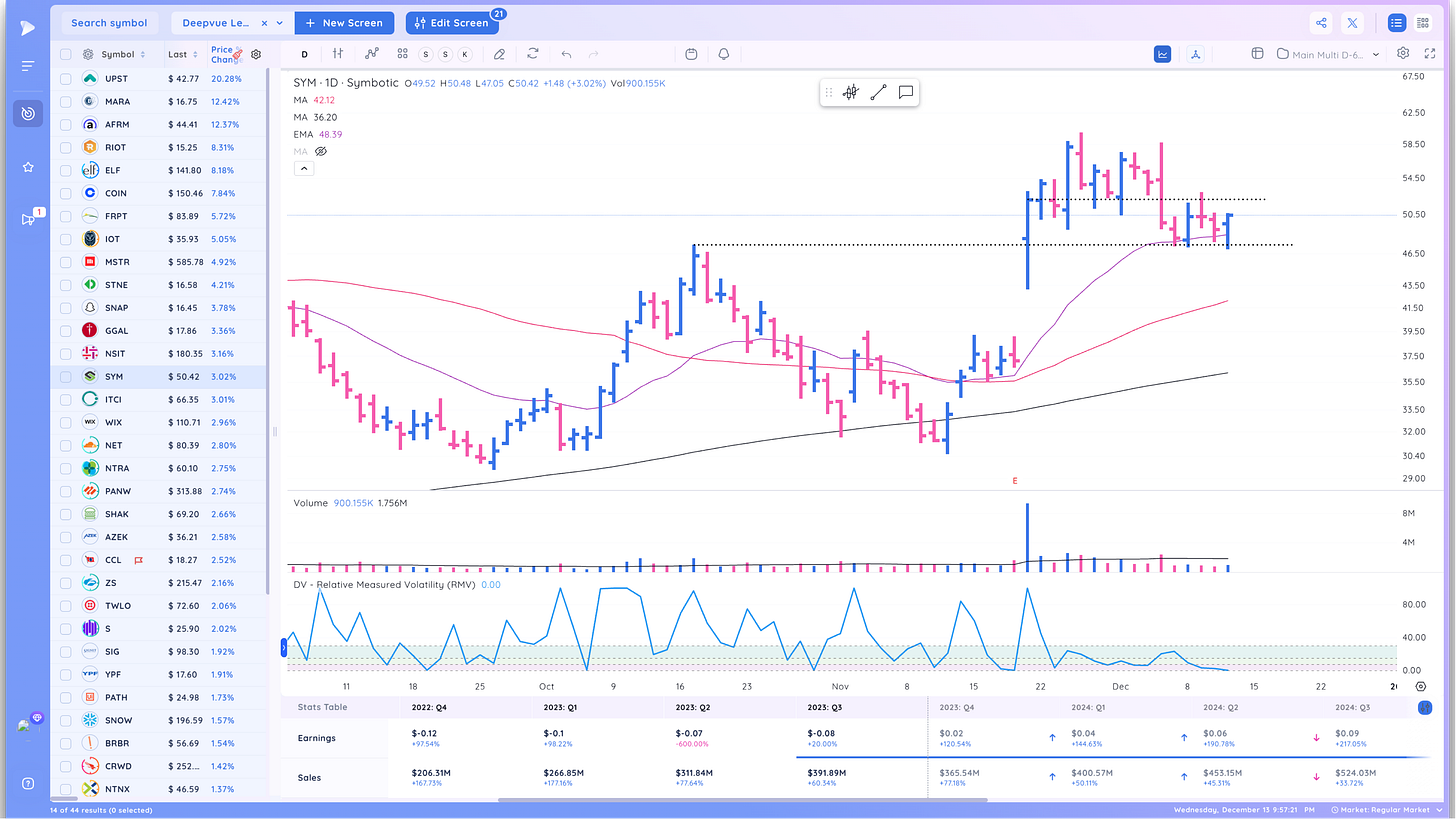
Task: Open the screener radar icon in sidebar
Action: click(x=28, y=114)
